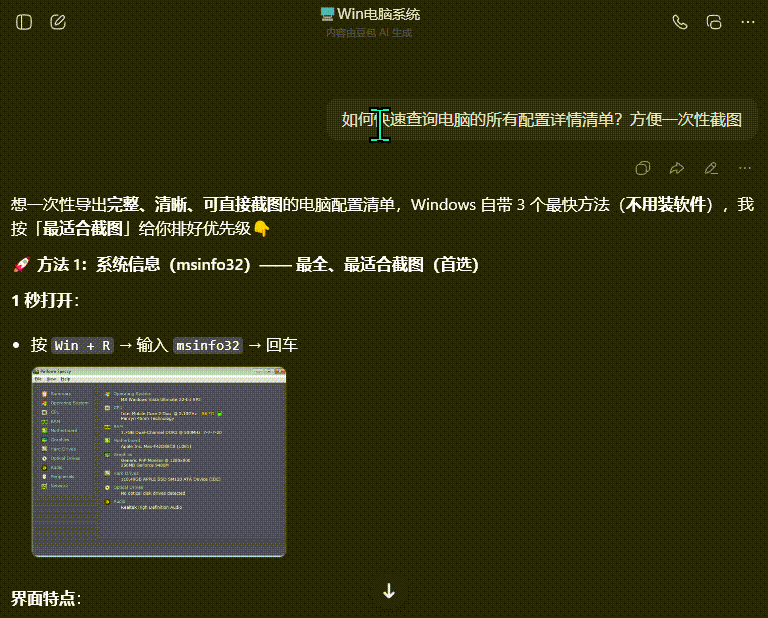This screenshot has width=768, height=618.
Task: Open the top-right more options menu
Action: click(748, 22)
